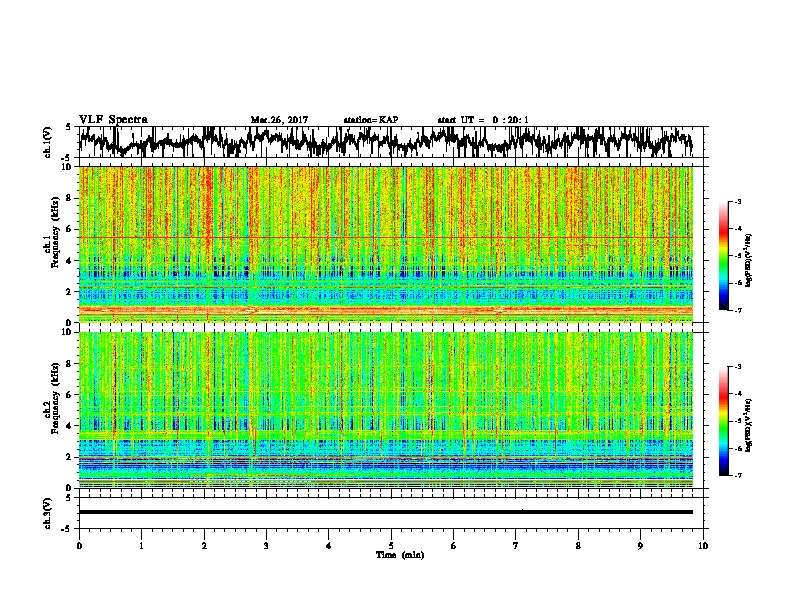Click time axis tick label "8"
This screenshot has height=612, width=792.
[x=578, y=546]
